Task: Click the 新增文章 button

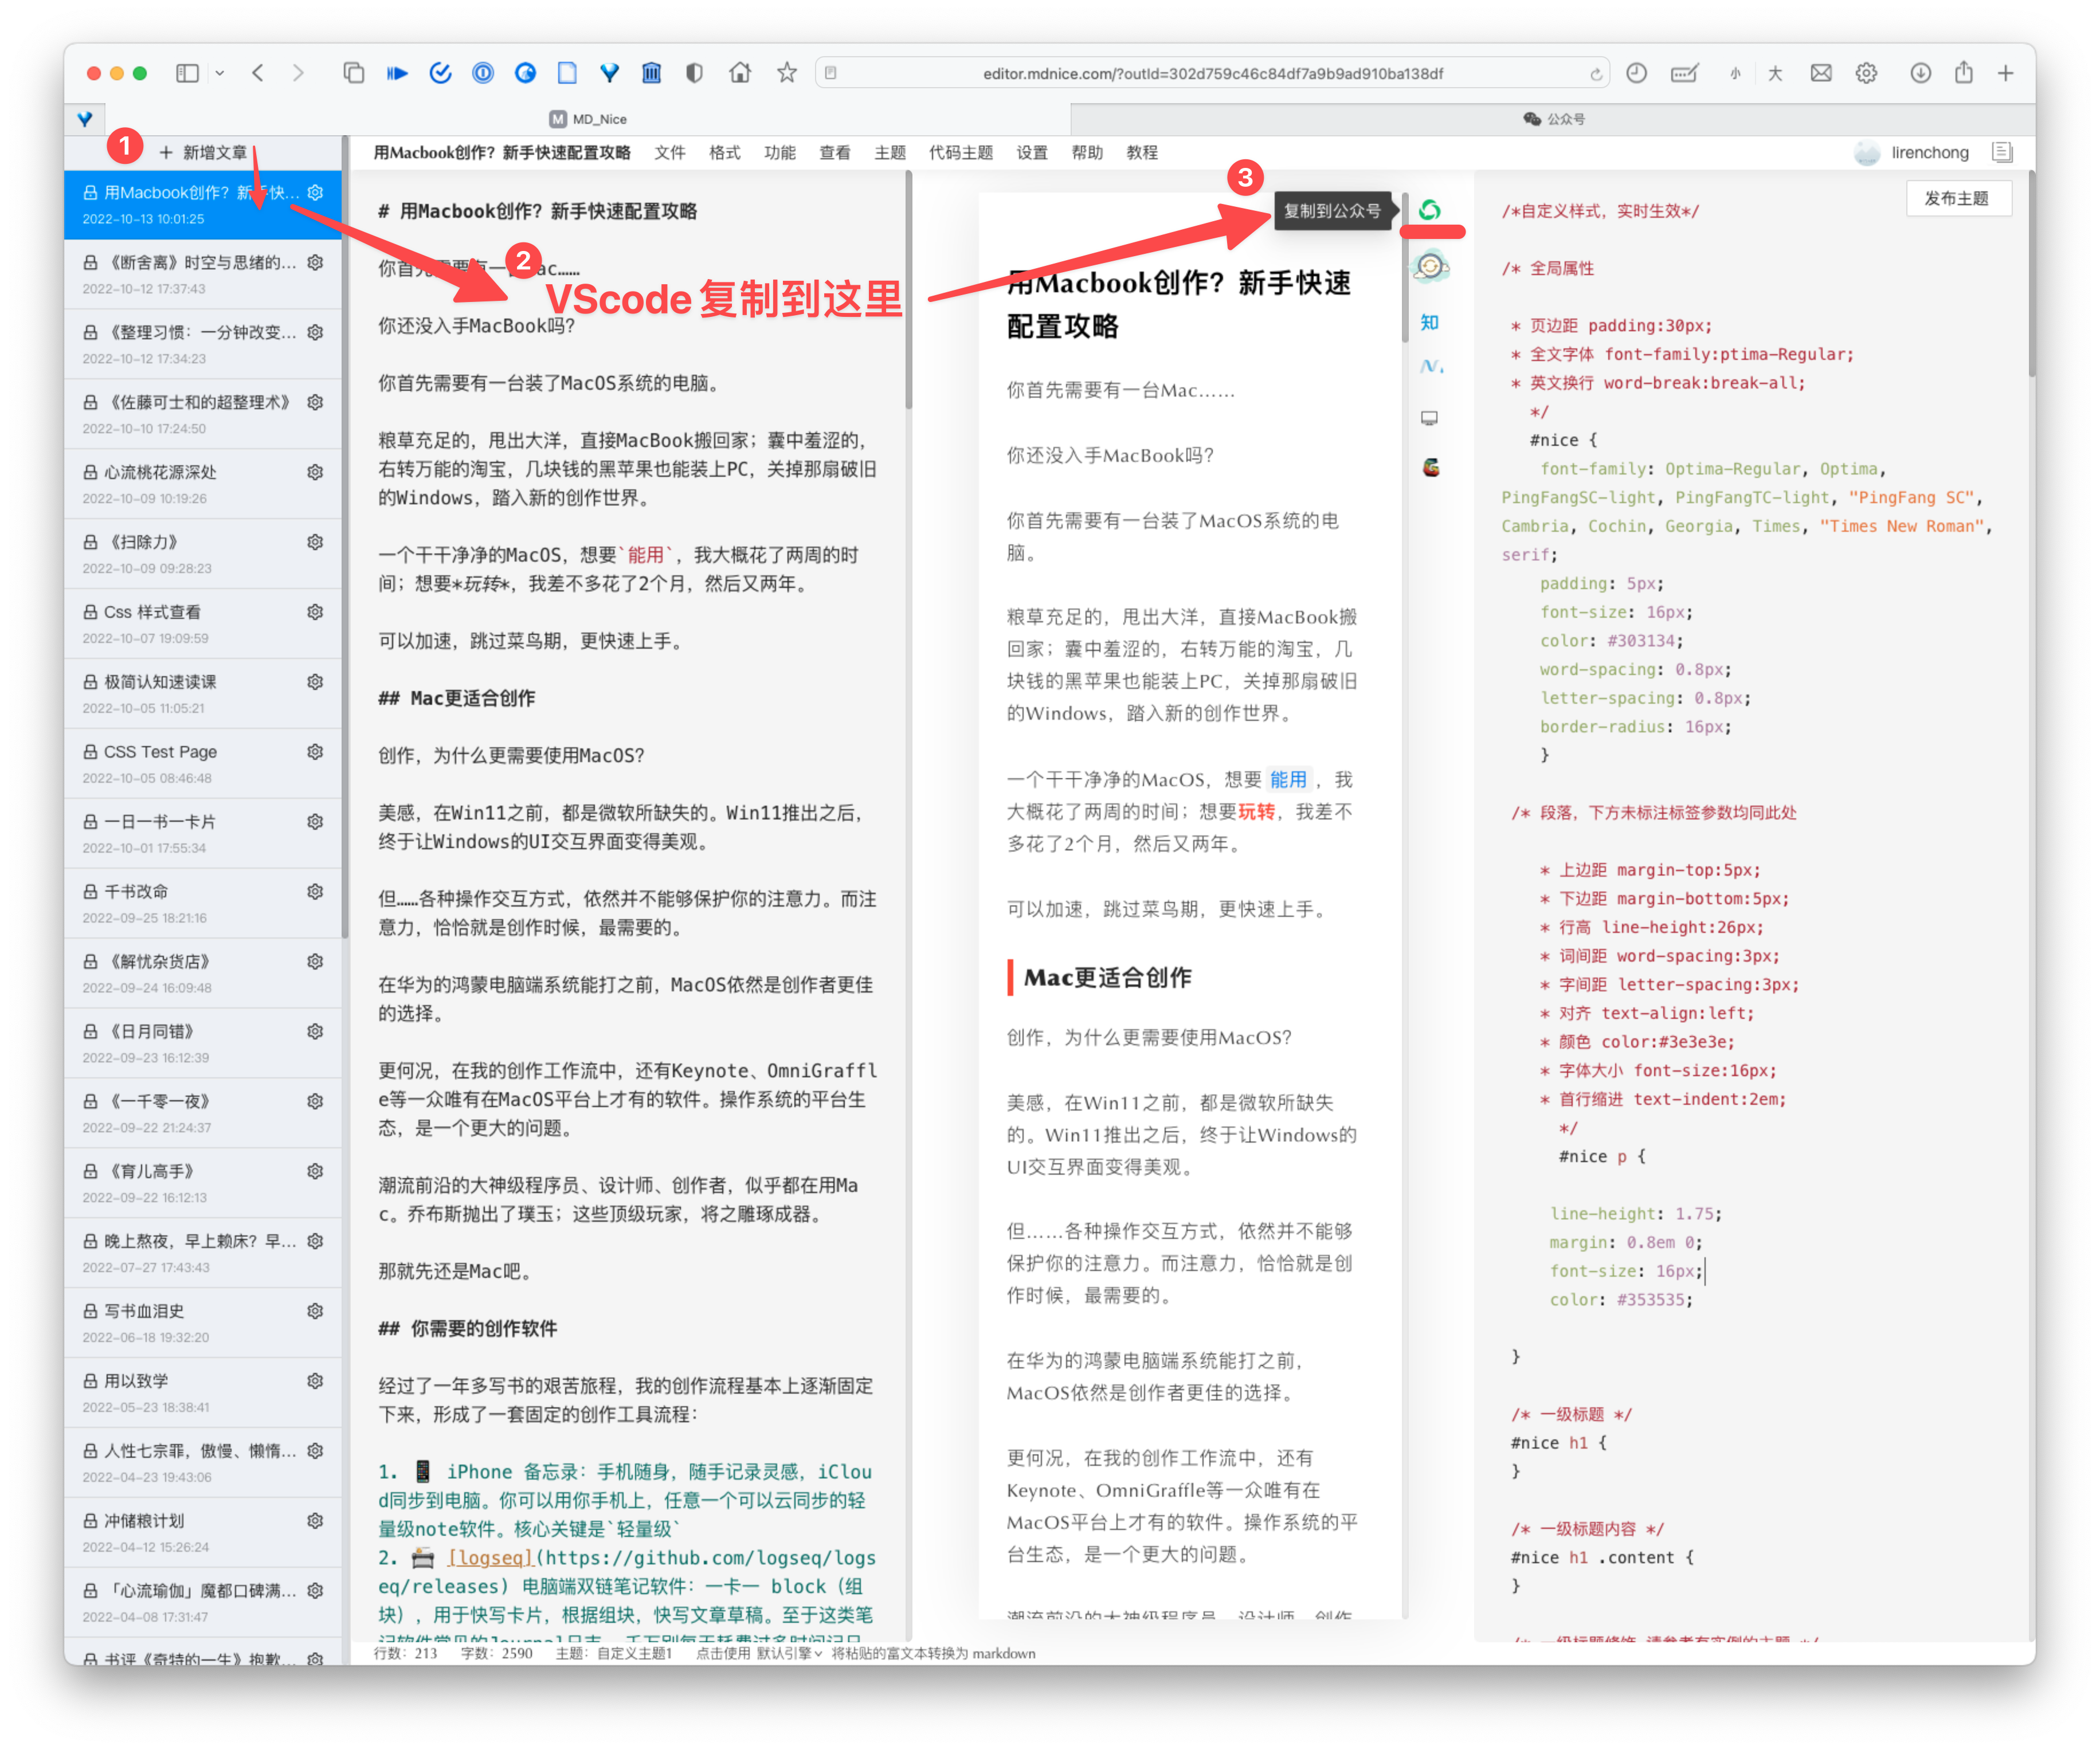Action: 203,153
